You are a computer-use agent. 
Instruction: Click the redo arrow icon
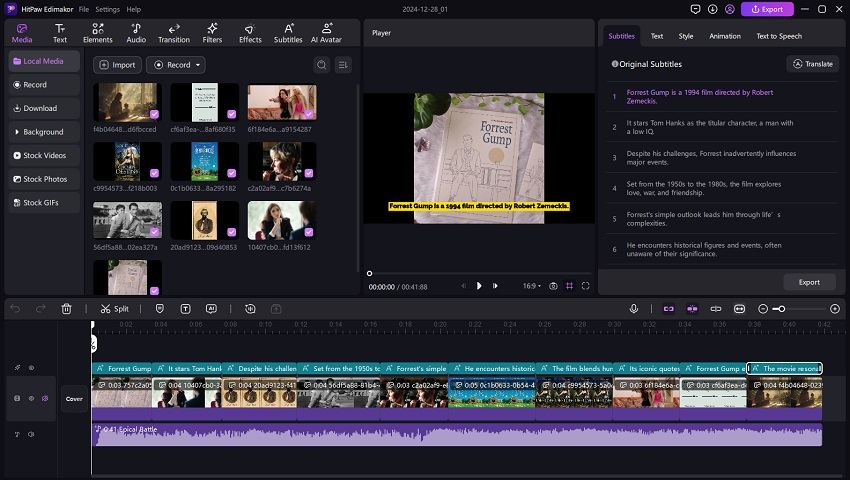tap(41, 309)
